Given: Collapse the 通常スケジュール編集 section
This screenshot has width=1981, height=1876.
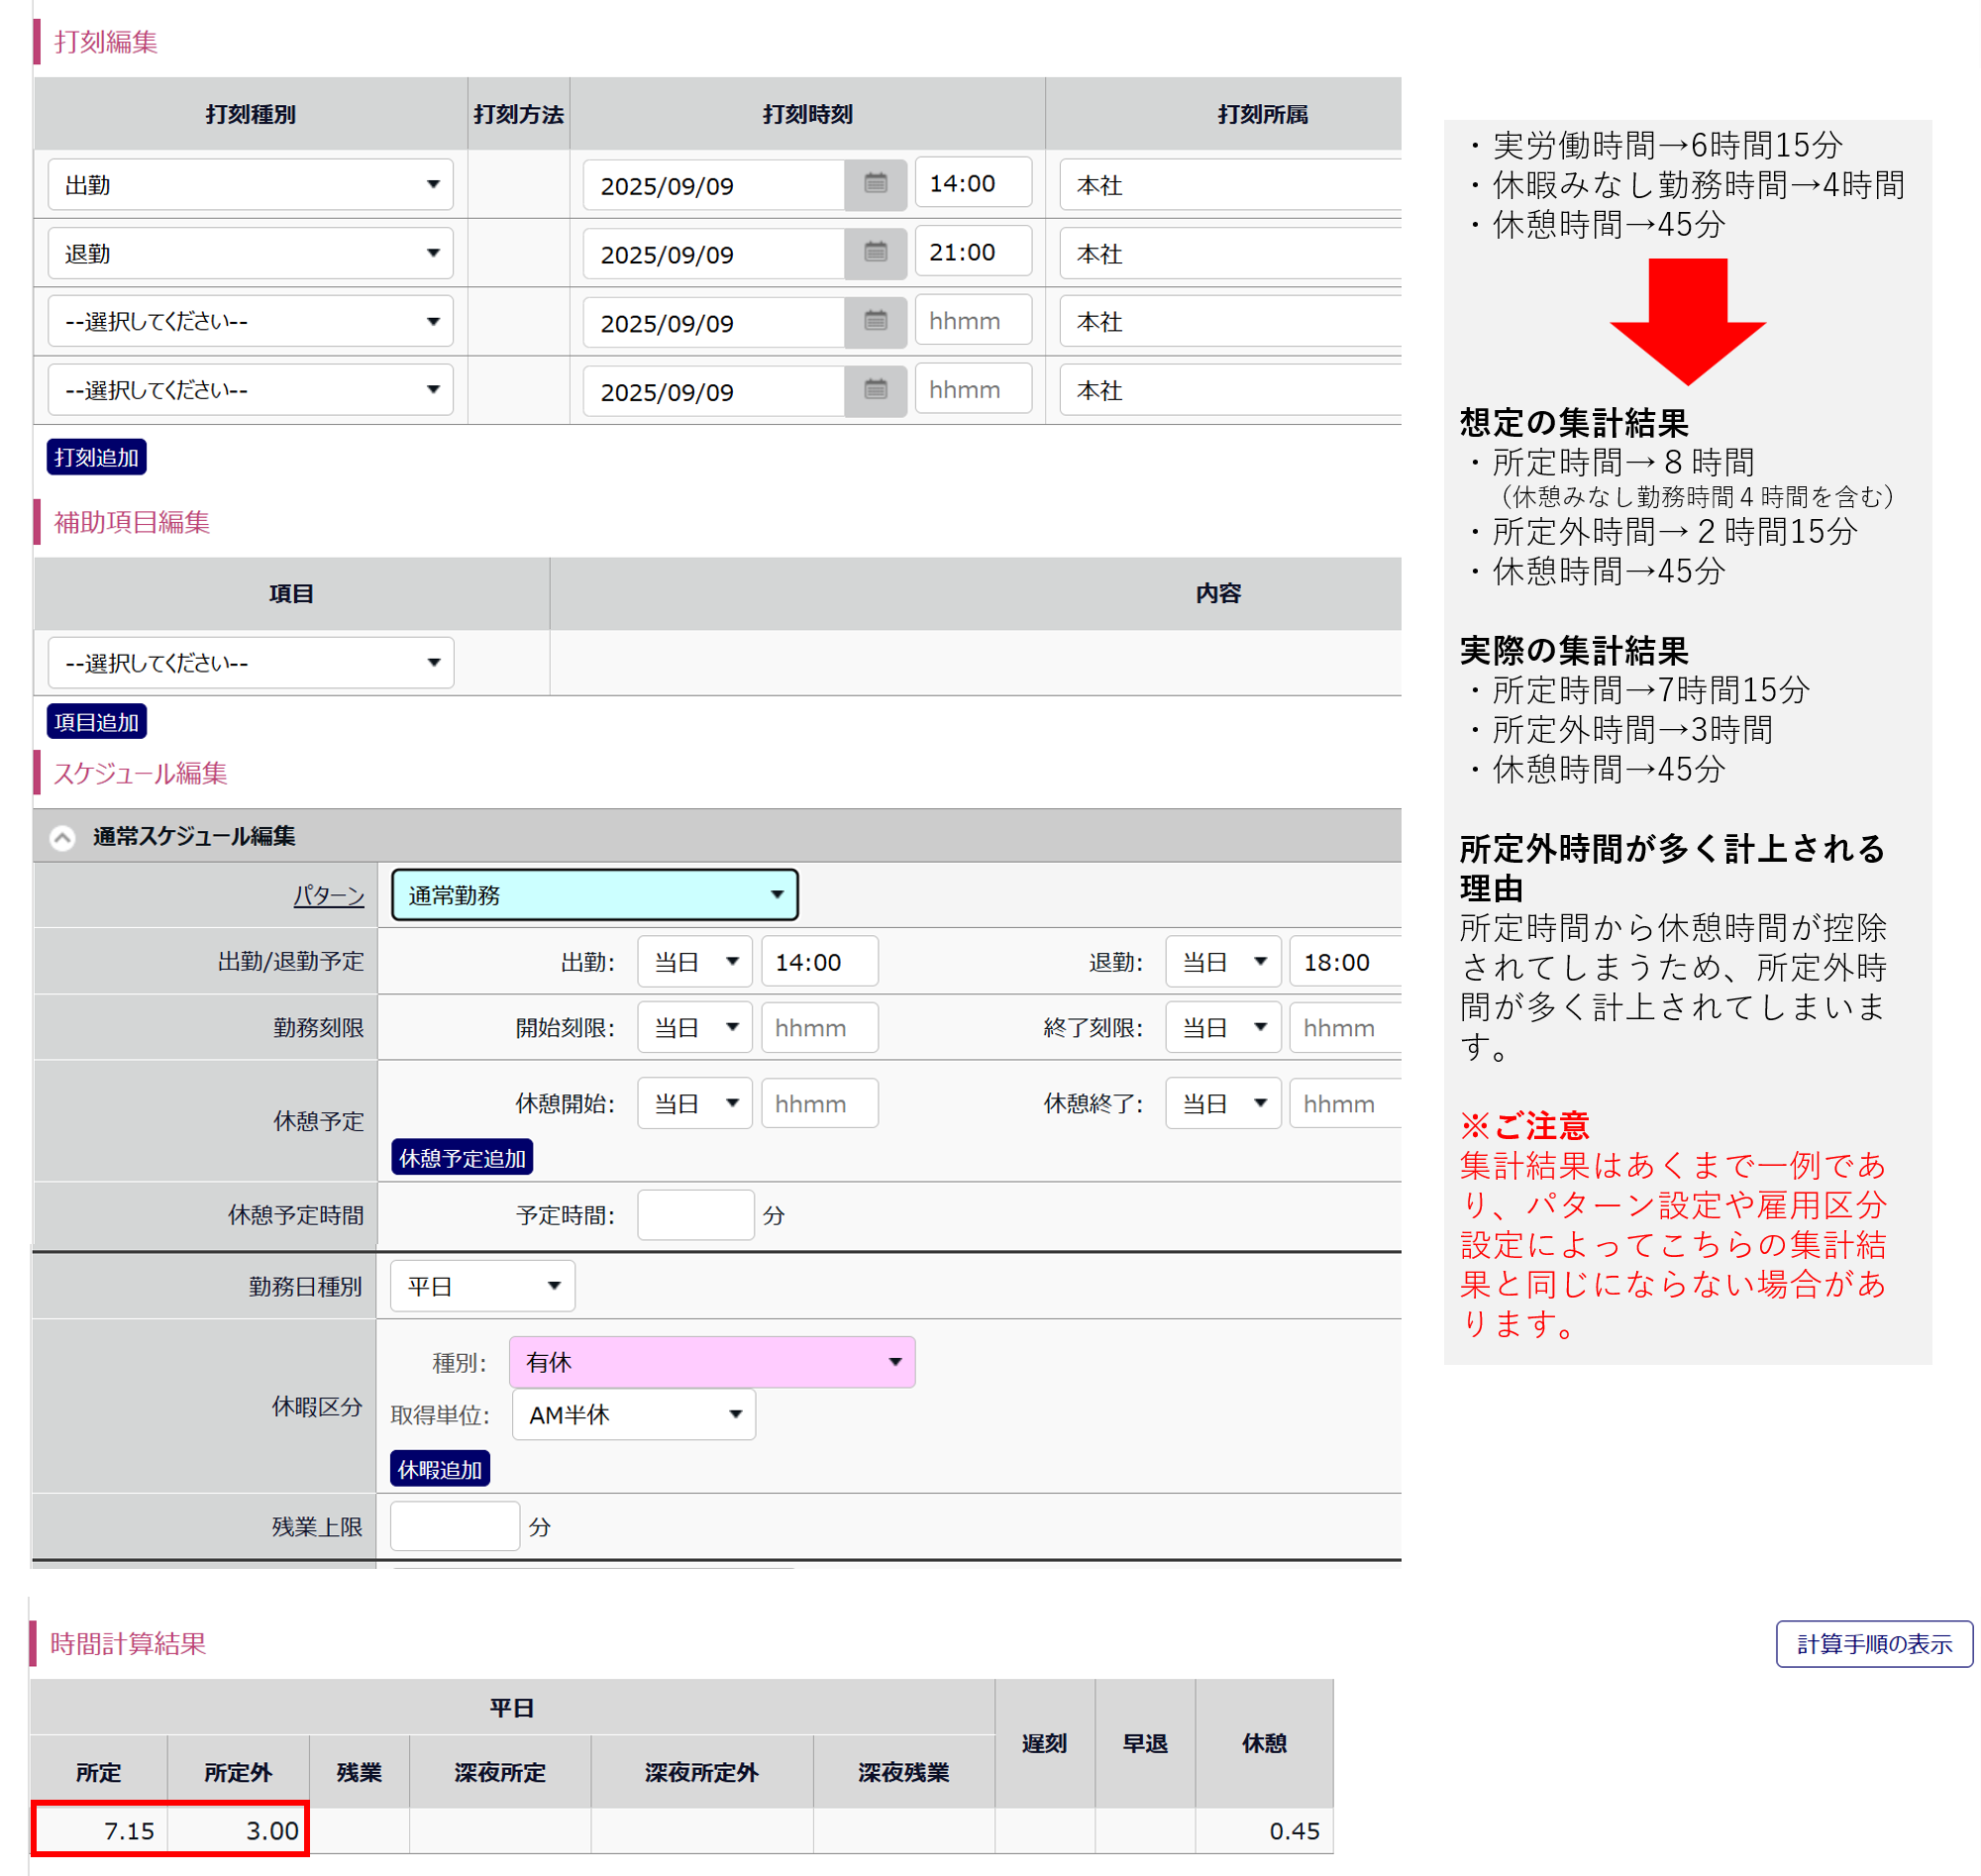Looking at the screenshot, I should 62,837.
